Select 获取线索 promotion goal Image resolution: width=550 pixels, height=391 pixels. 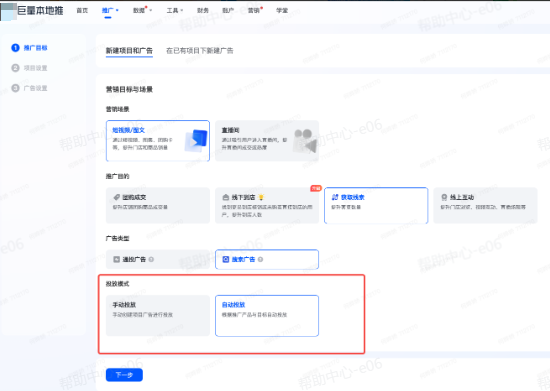(x=376, y=205)
